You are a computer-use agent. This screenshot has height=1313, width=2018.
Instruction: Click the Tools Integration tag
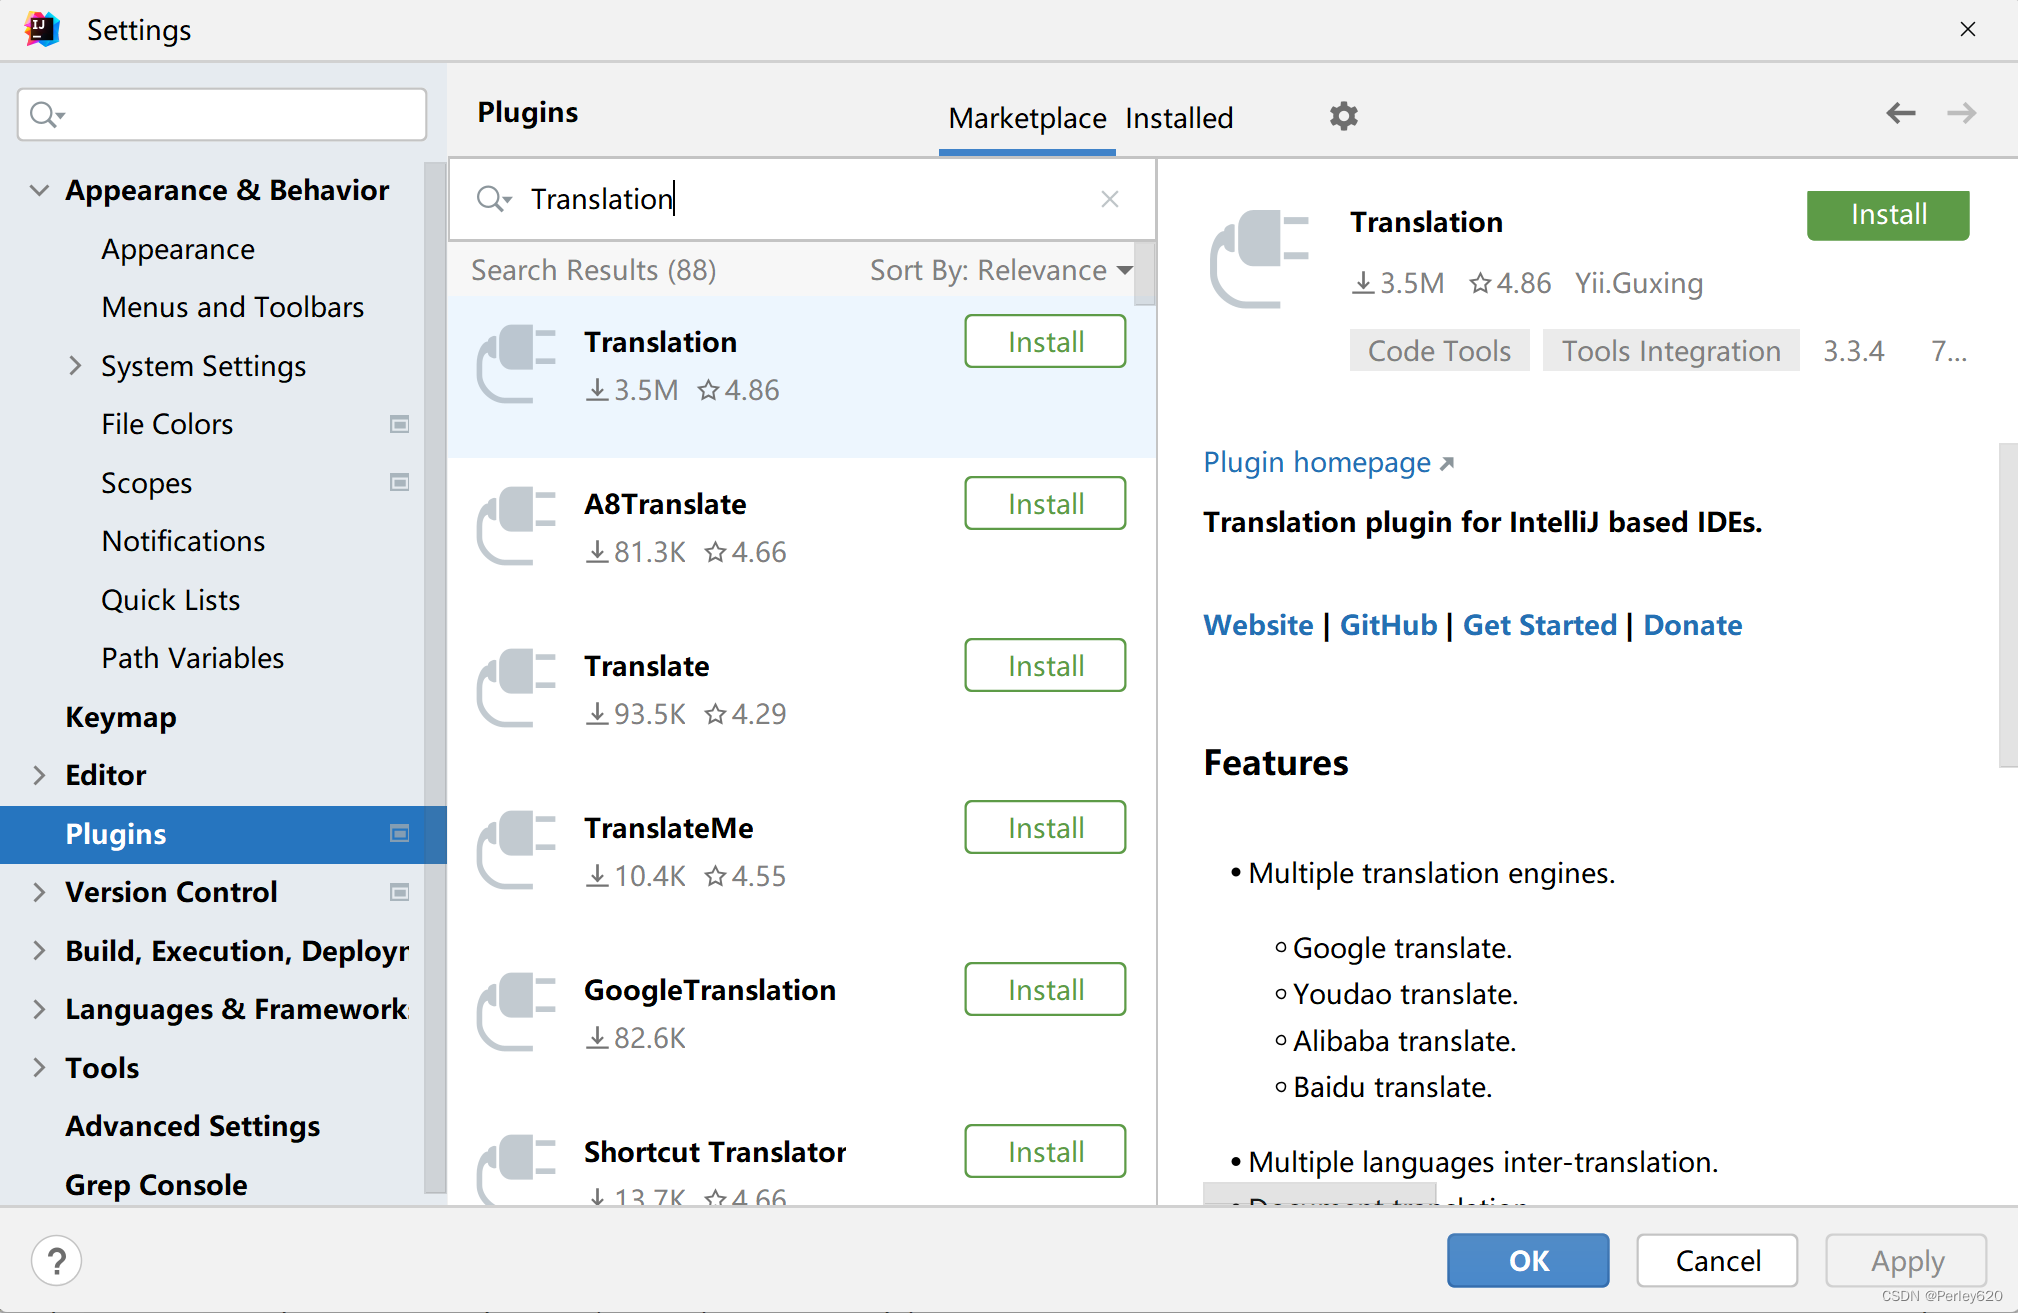(x=1671, y=351)
